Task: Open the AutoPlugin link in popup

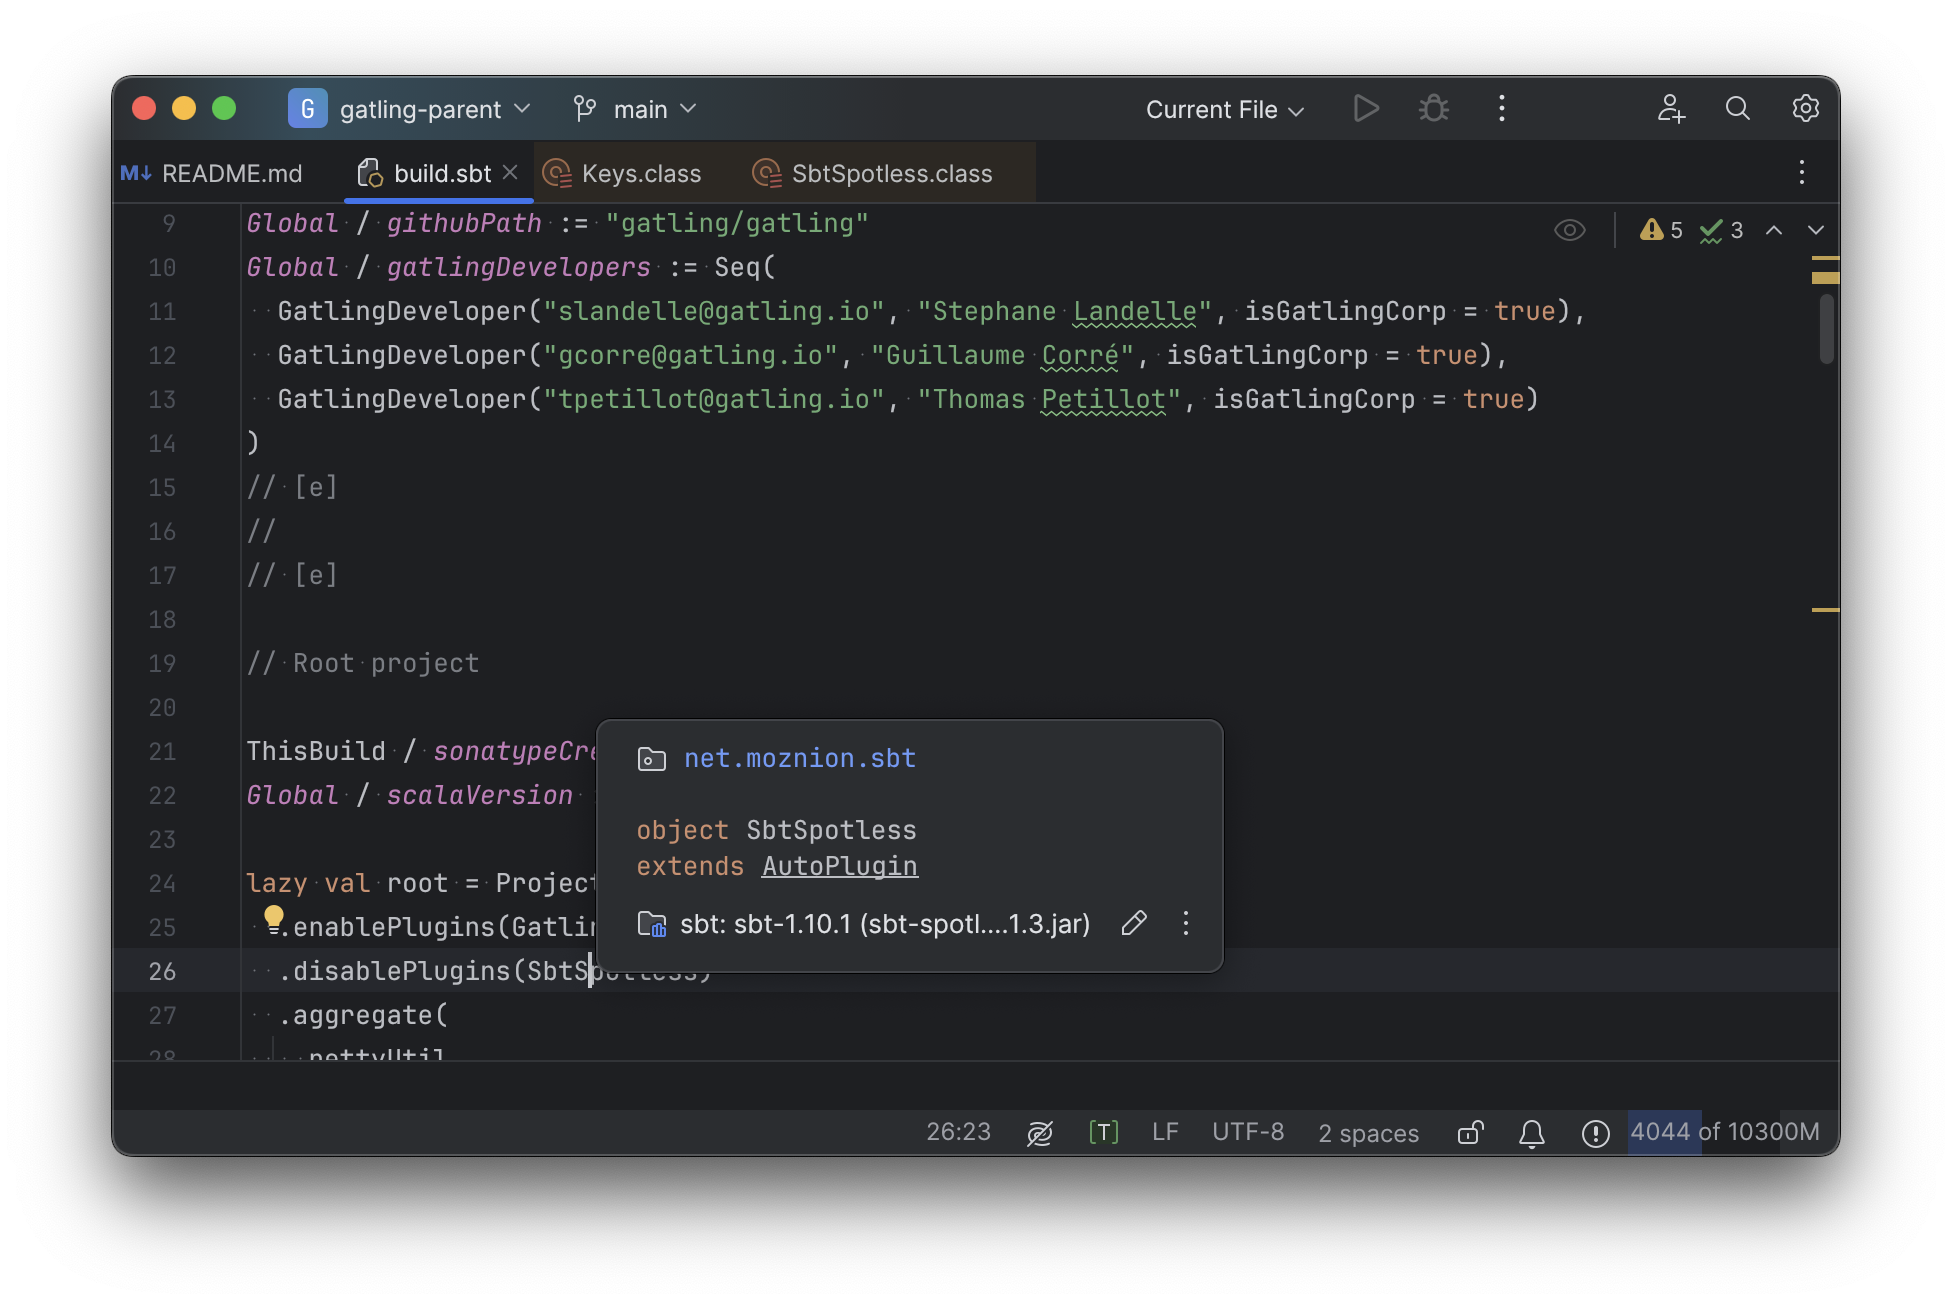Action: [839, 866]
